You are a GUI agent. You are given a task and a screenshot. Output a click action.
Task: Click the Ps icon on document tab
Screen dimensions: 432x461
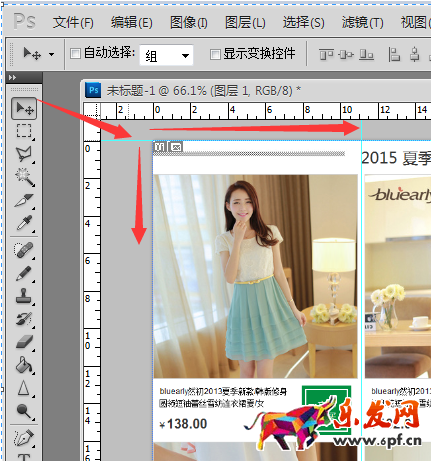coord(93,90)
